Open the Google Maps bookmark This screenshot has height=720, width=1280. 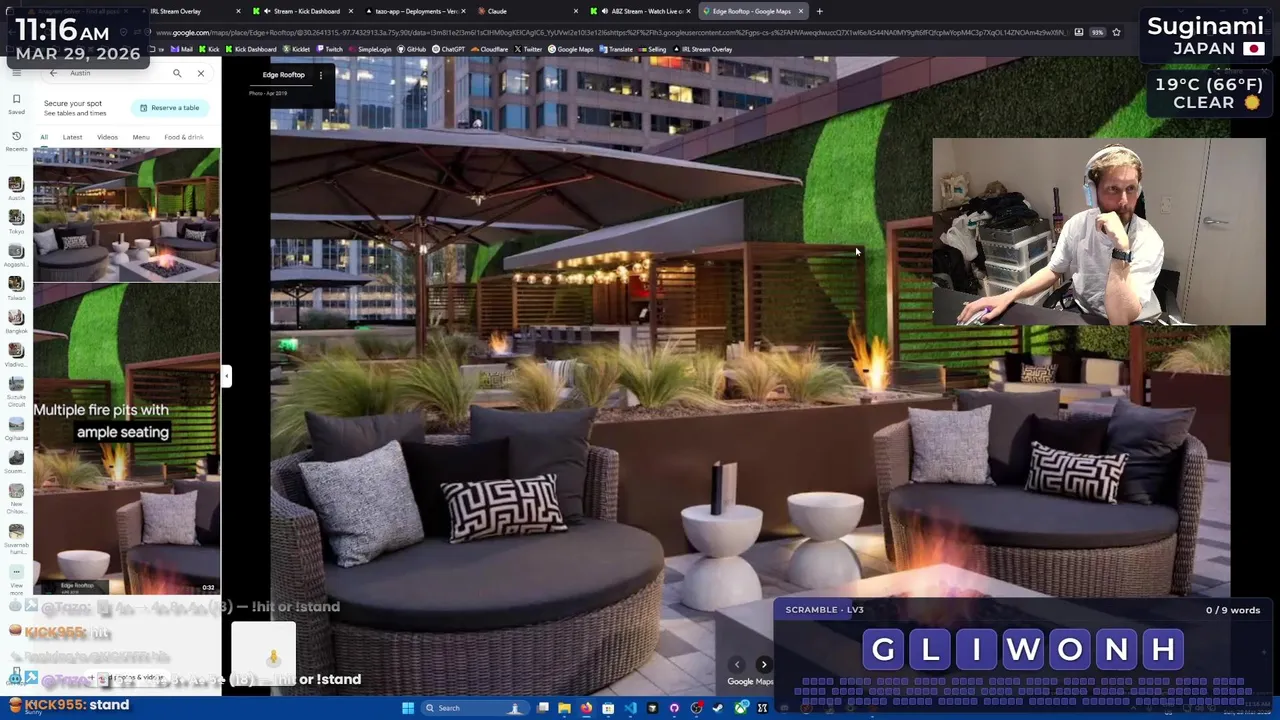[x=570, y=49]
